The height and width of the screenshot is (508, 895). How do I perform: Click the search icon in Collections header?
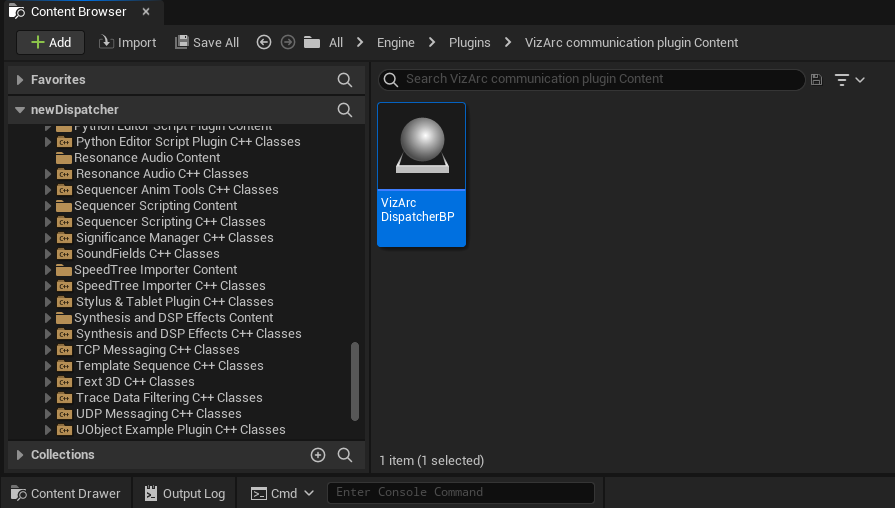345,455
